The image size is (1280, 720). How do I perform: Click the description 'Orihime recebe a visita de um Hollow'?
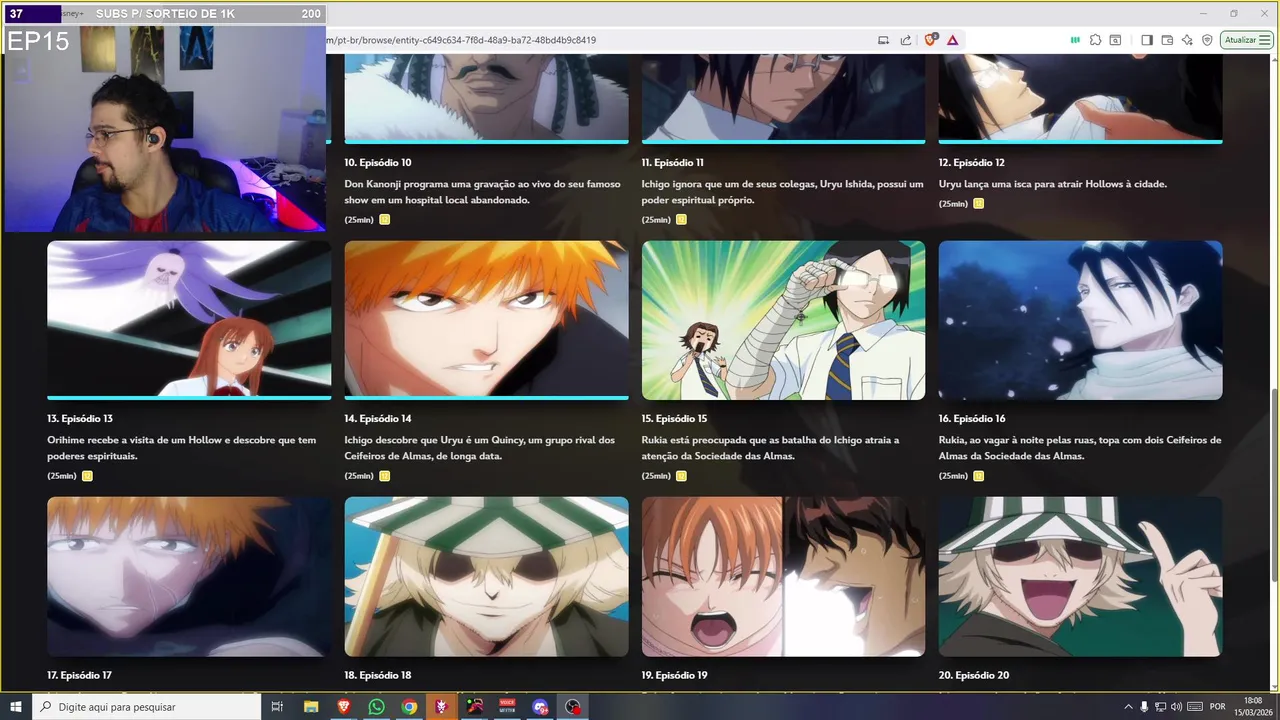[182, 448]
